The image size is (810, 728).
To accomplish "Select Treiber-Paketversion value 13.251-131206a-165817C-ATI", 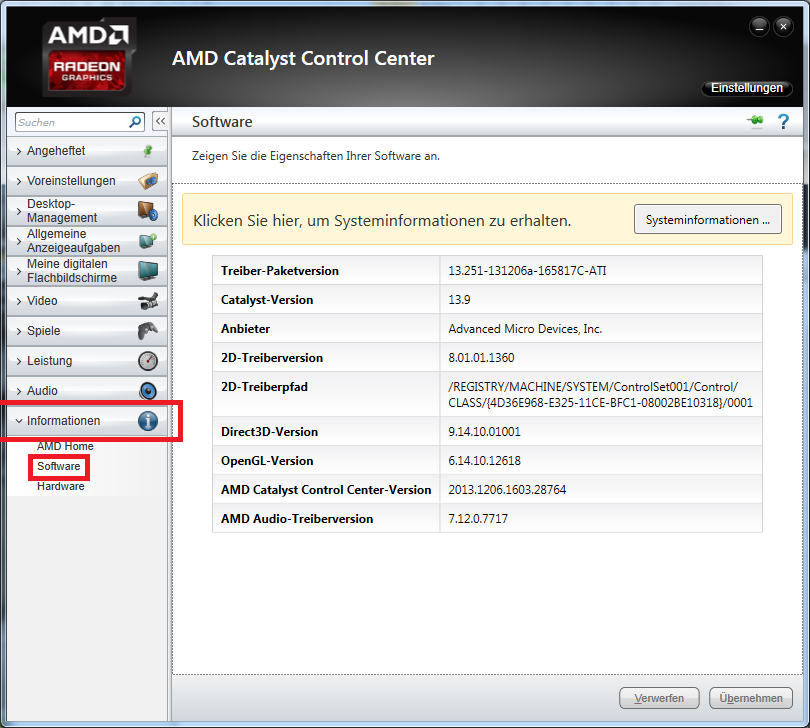I will point(527,271).
